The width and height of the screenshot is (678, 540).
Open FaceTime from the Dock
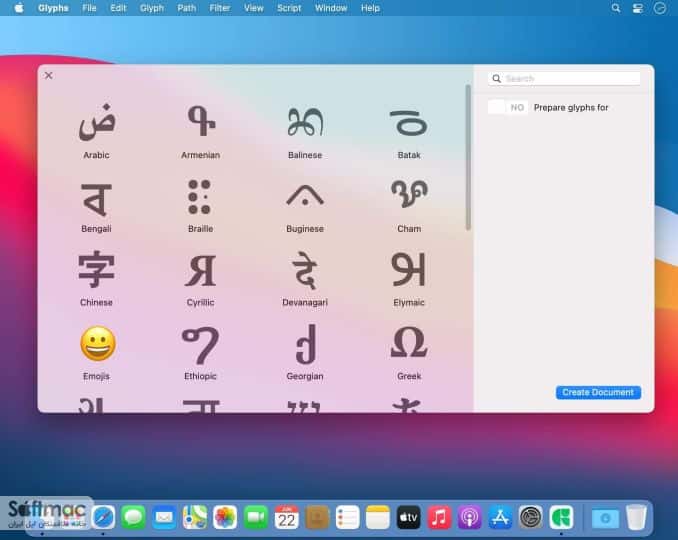point(256,517)
